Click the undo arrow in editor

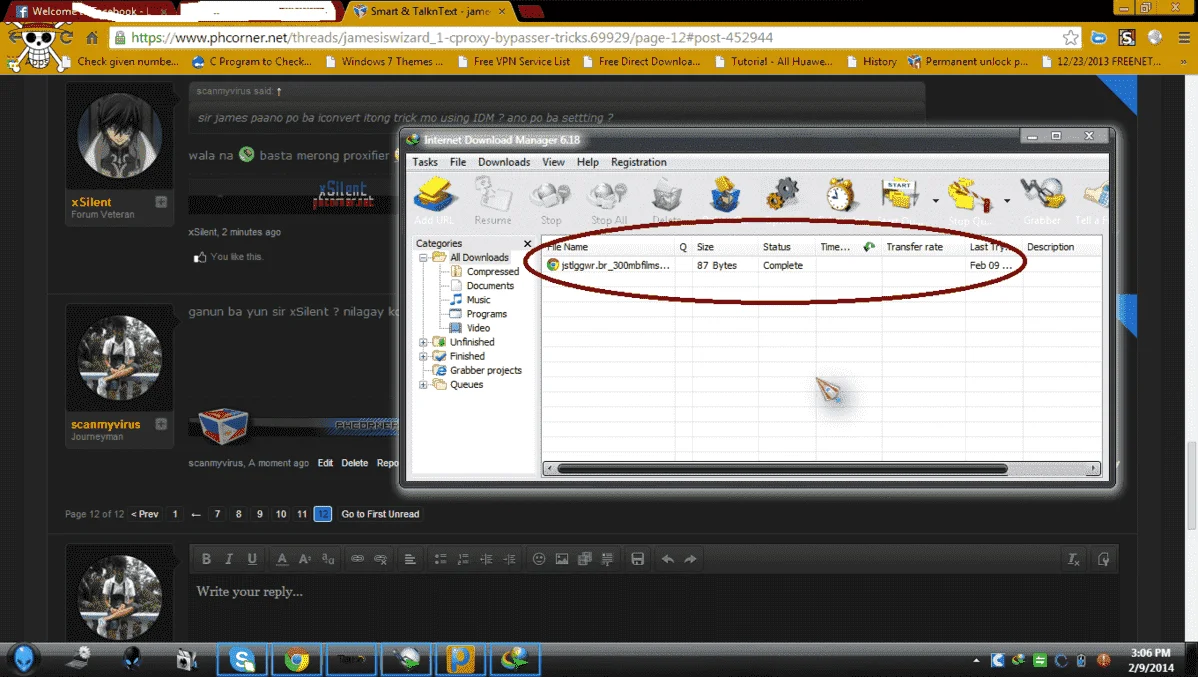tap(668, 559)
